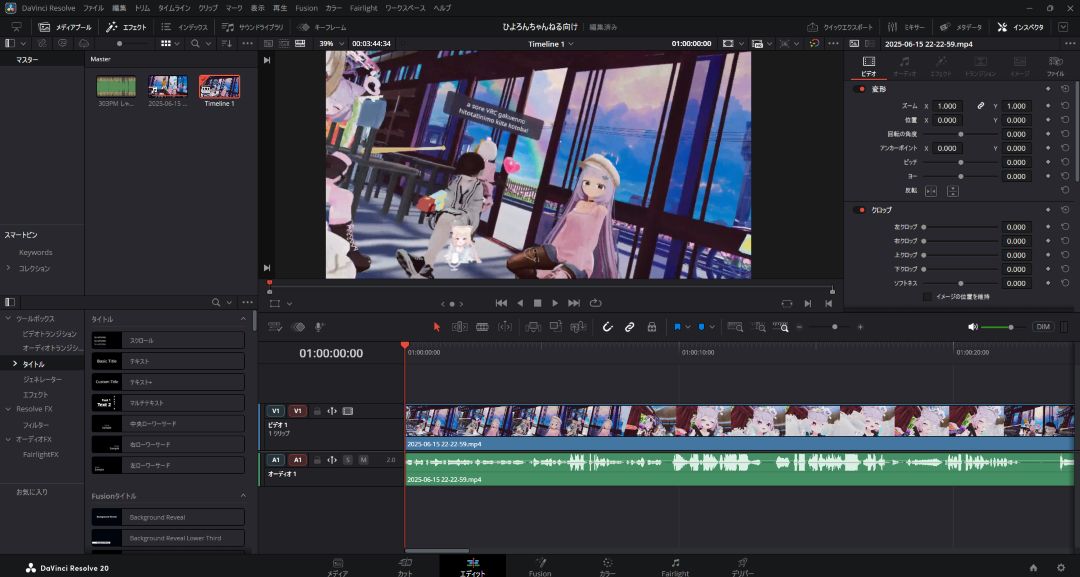1080x577 pixels.
Task: Toggle the クロップ (Crop) enable switch
Action: pos(859,210)
